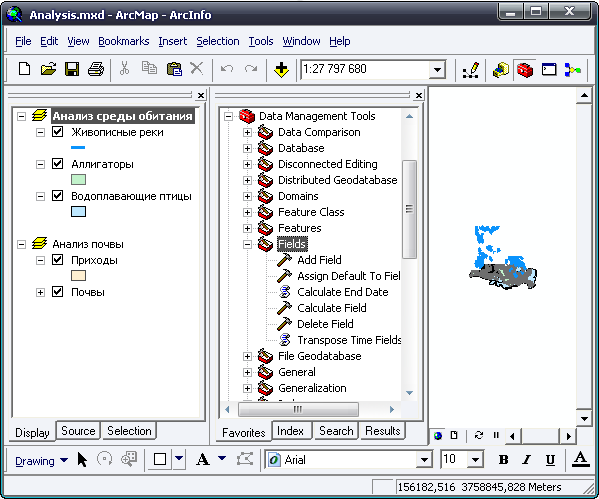Open the Editor toolbar pencil icon
The width and height of the screenshot is (599, 499).
(471, 70)
